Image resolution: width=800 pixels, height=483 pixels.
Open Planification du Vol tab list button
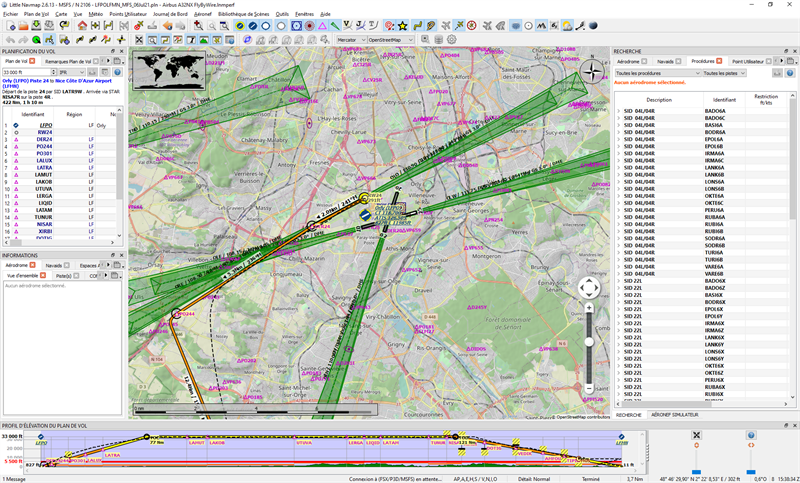click(x=117, y=61)
